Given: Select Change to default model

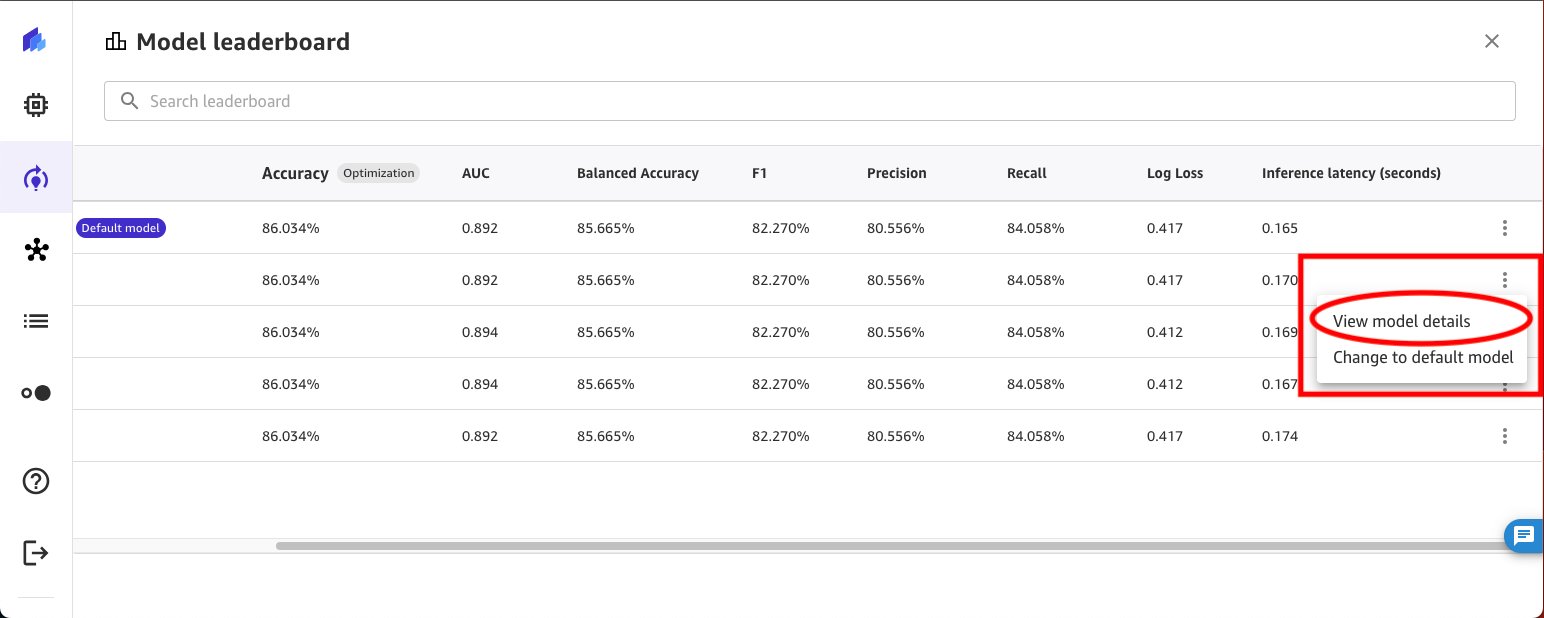Looking at the screenshot, I should 1423,357.
